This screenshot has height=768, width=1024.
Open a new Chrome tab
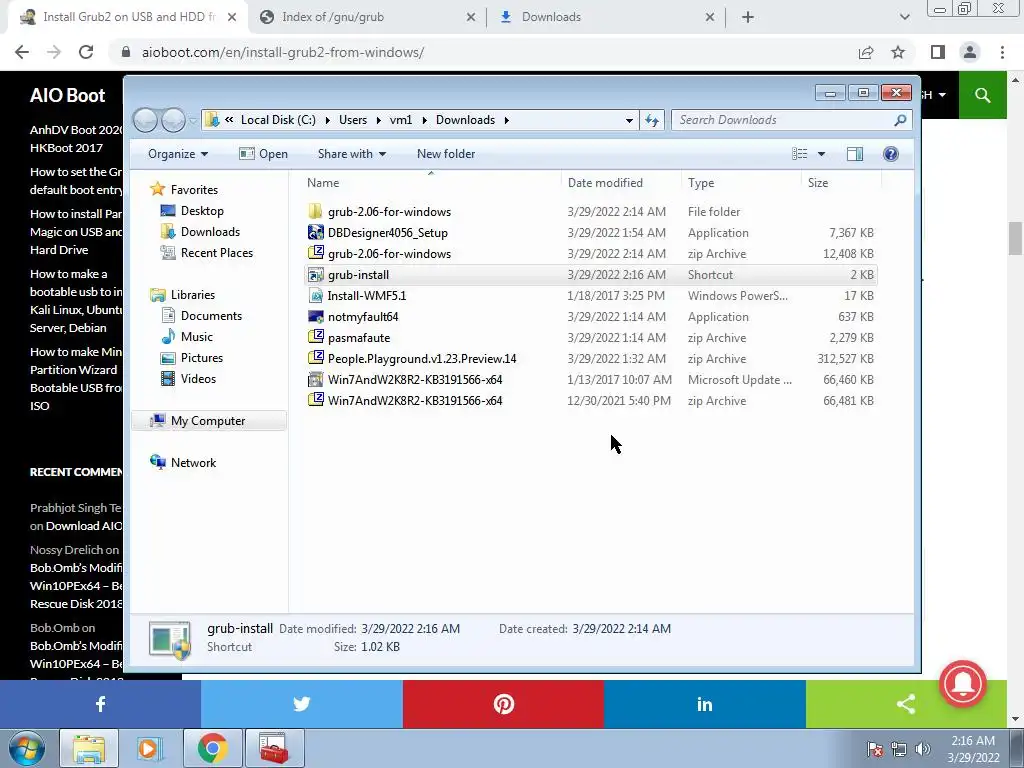748,18
